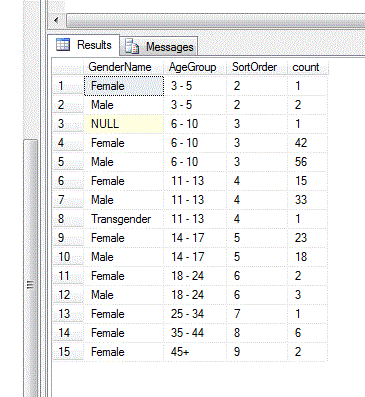Click the count cell showing 15
This screenshot has width=365, height=397.
[x=307, y=181]
